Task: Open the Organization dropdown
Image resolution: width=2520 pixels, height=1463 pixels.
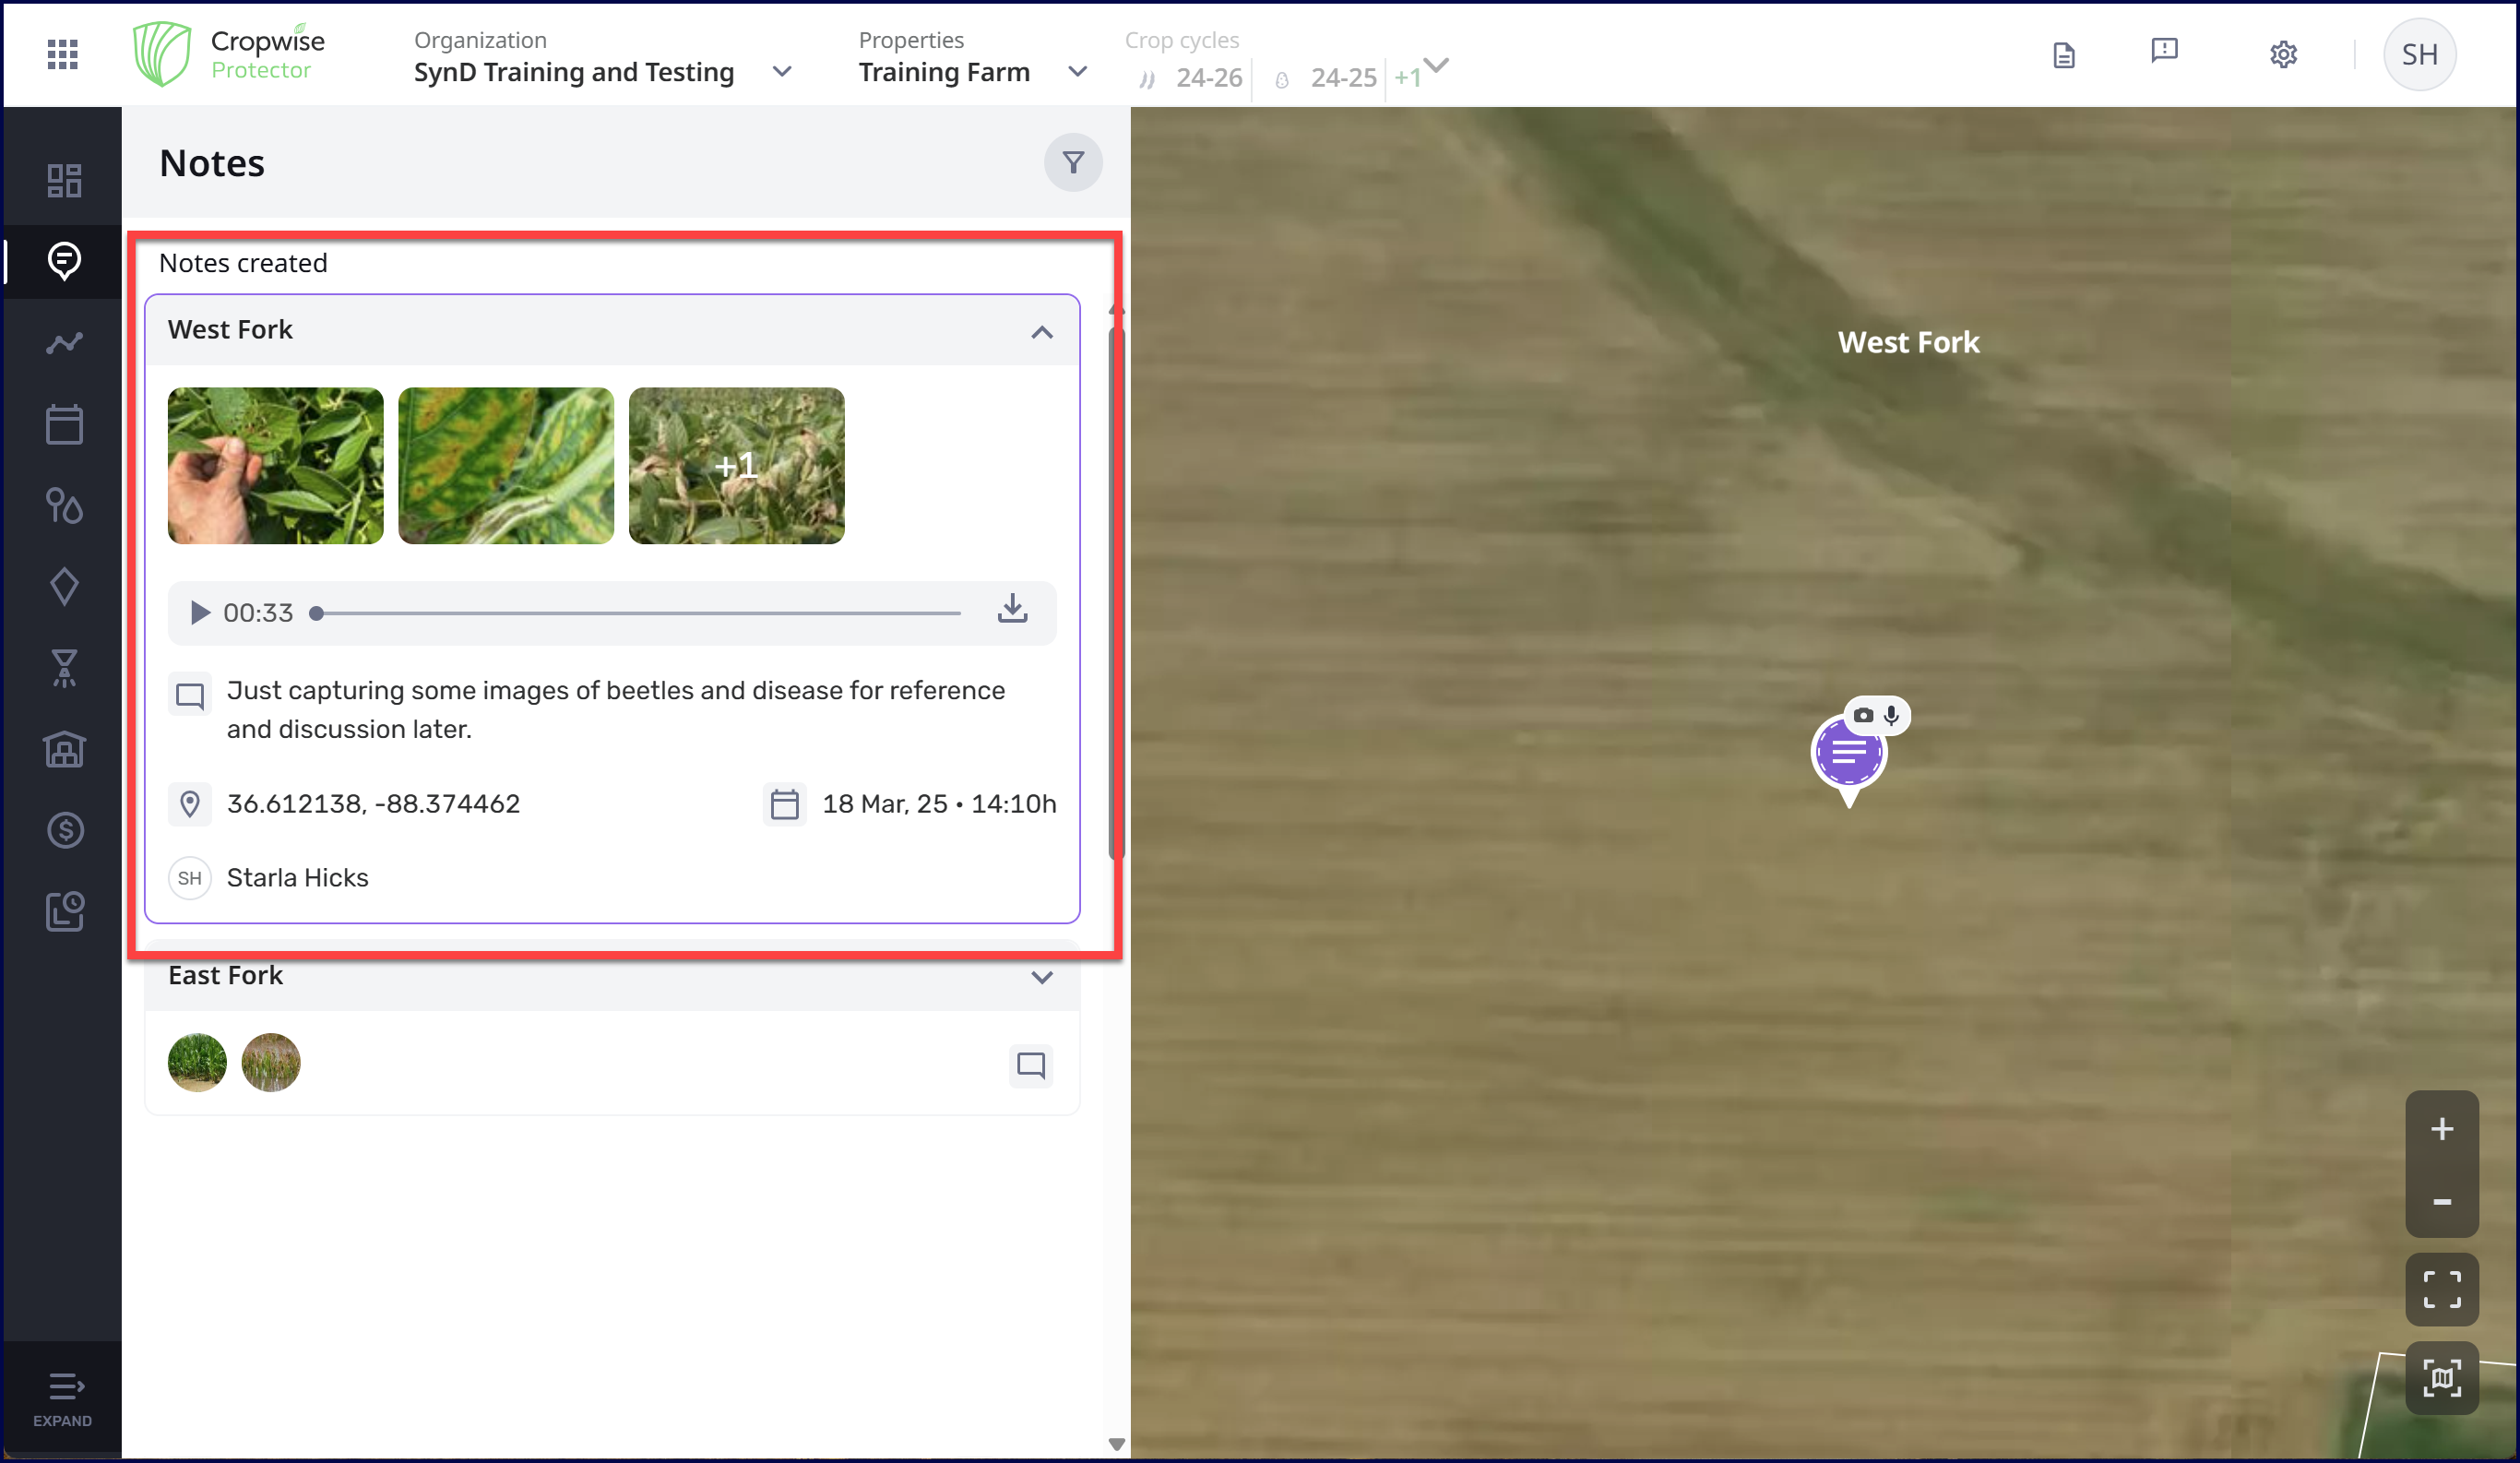Action: (781, 72)
